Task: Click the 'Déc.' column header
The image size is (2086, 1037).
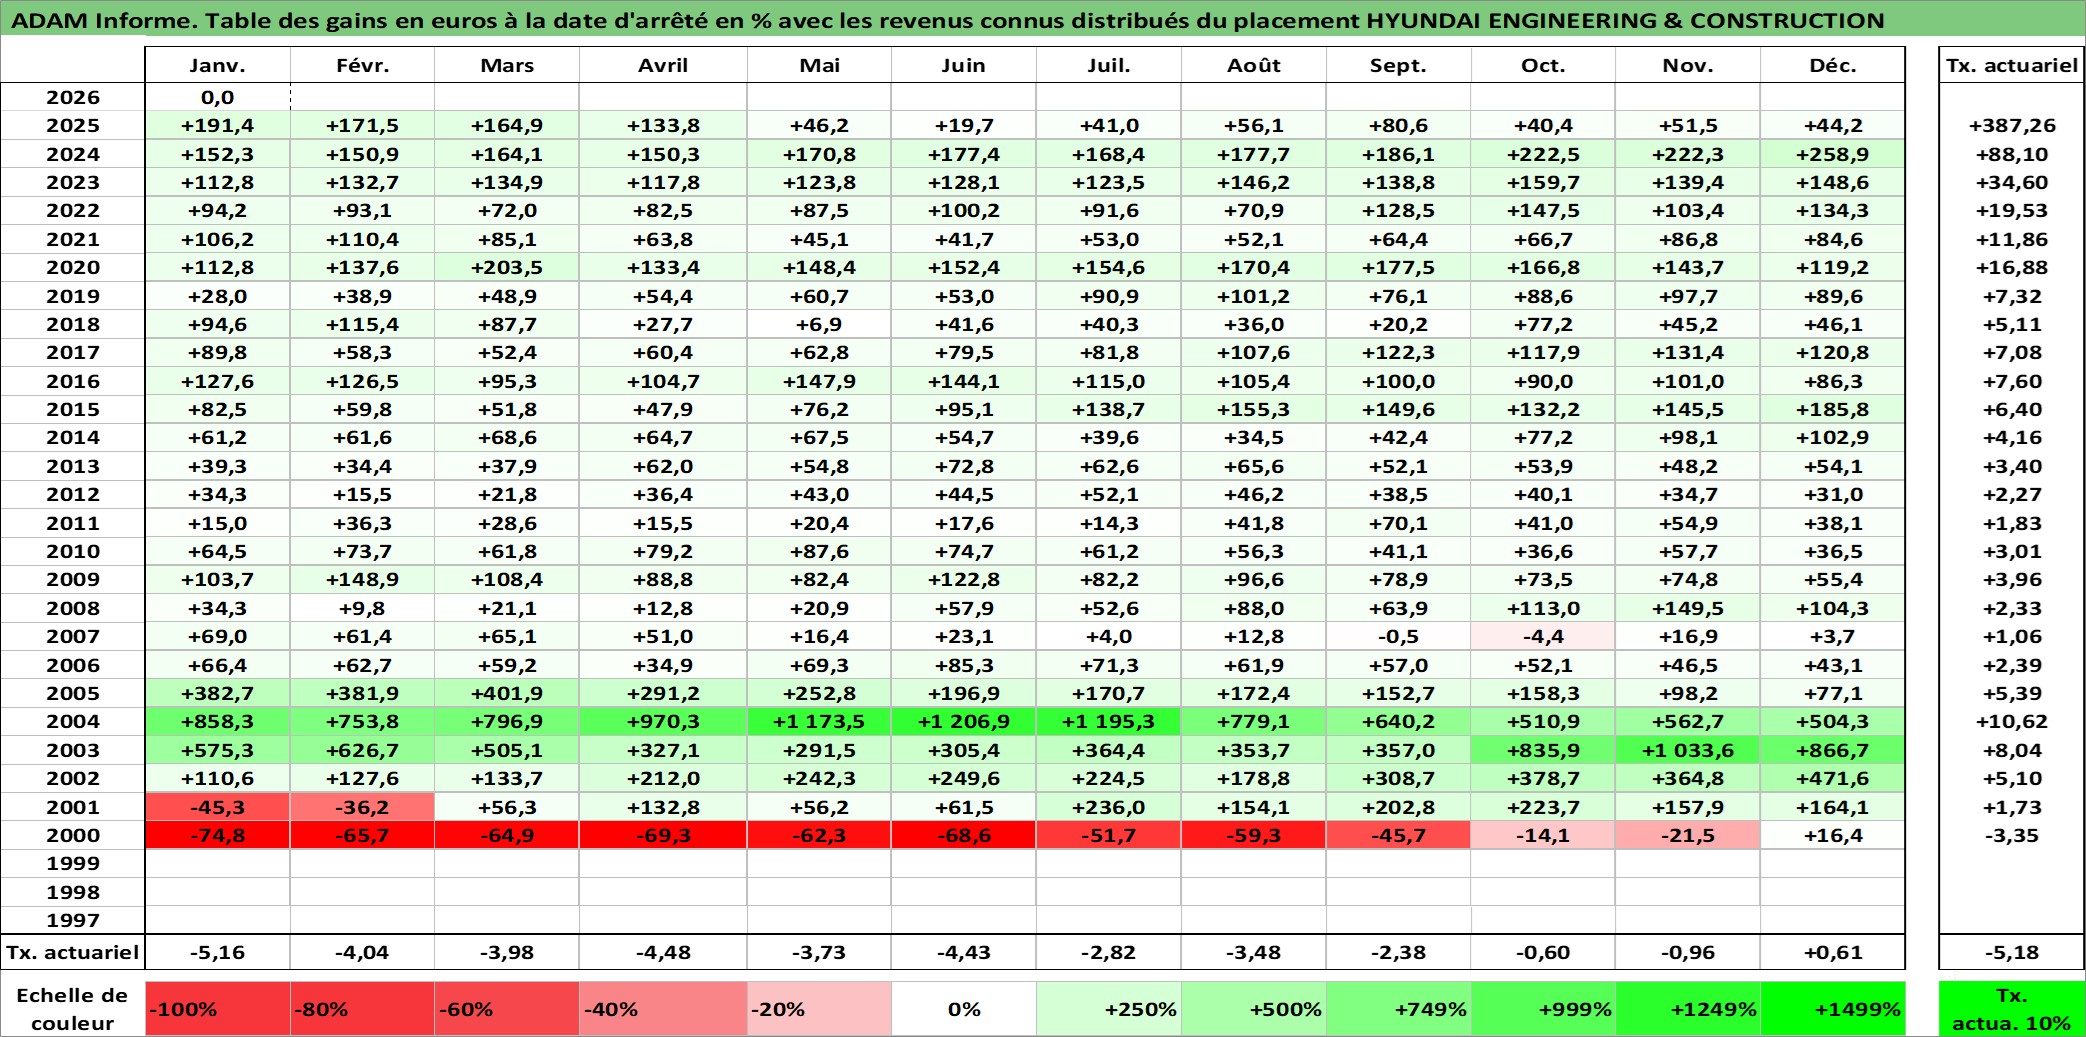Action: pos(1833,65)
